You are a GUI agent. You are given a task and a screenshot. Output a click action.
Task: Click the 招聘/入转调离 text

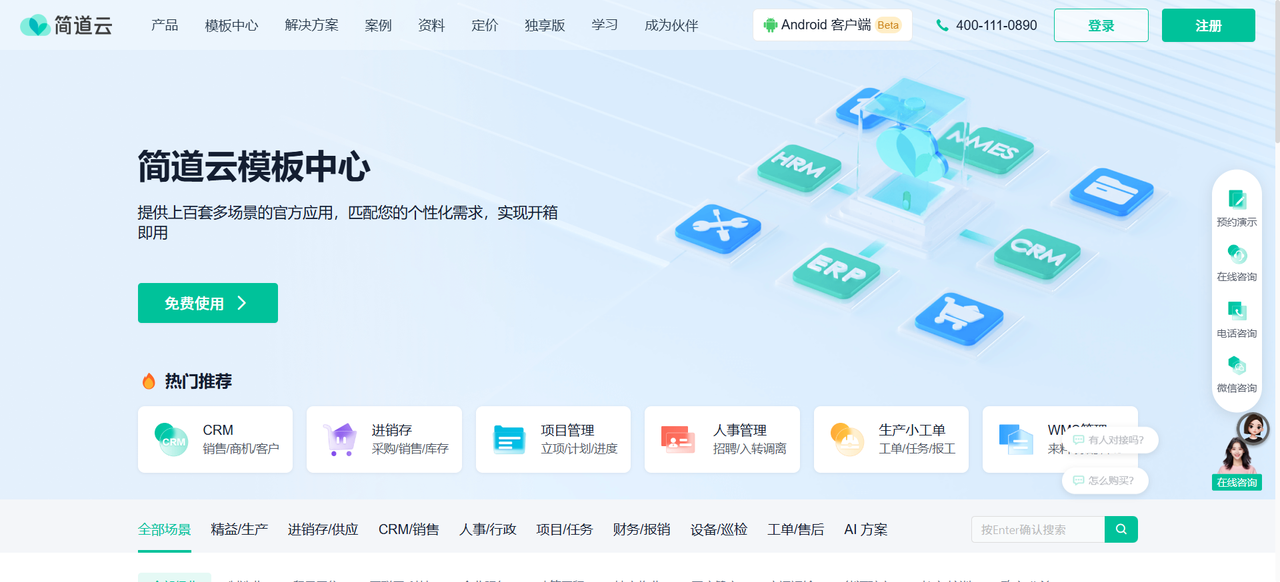click(750, 449)
